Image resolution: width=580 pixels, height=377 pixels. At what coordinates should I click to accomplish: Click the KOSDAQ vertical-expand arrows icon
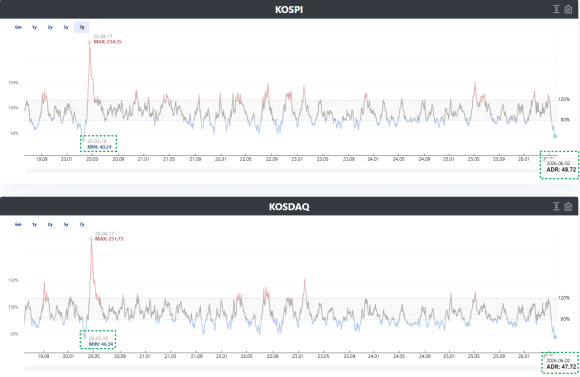point(556,206)
